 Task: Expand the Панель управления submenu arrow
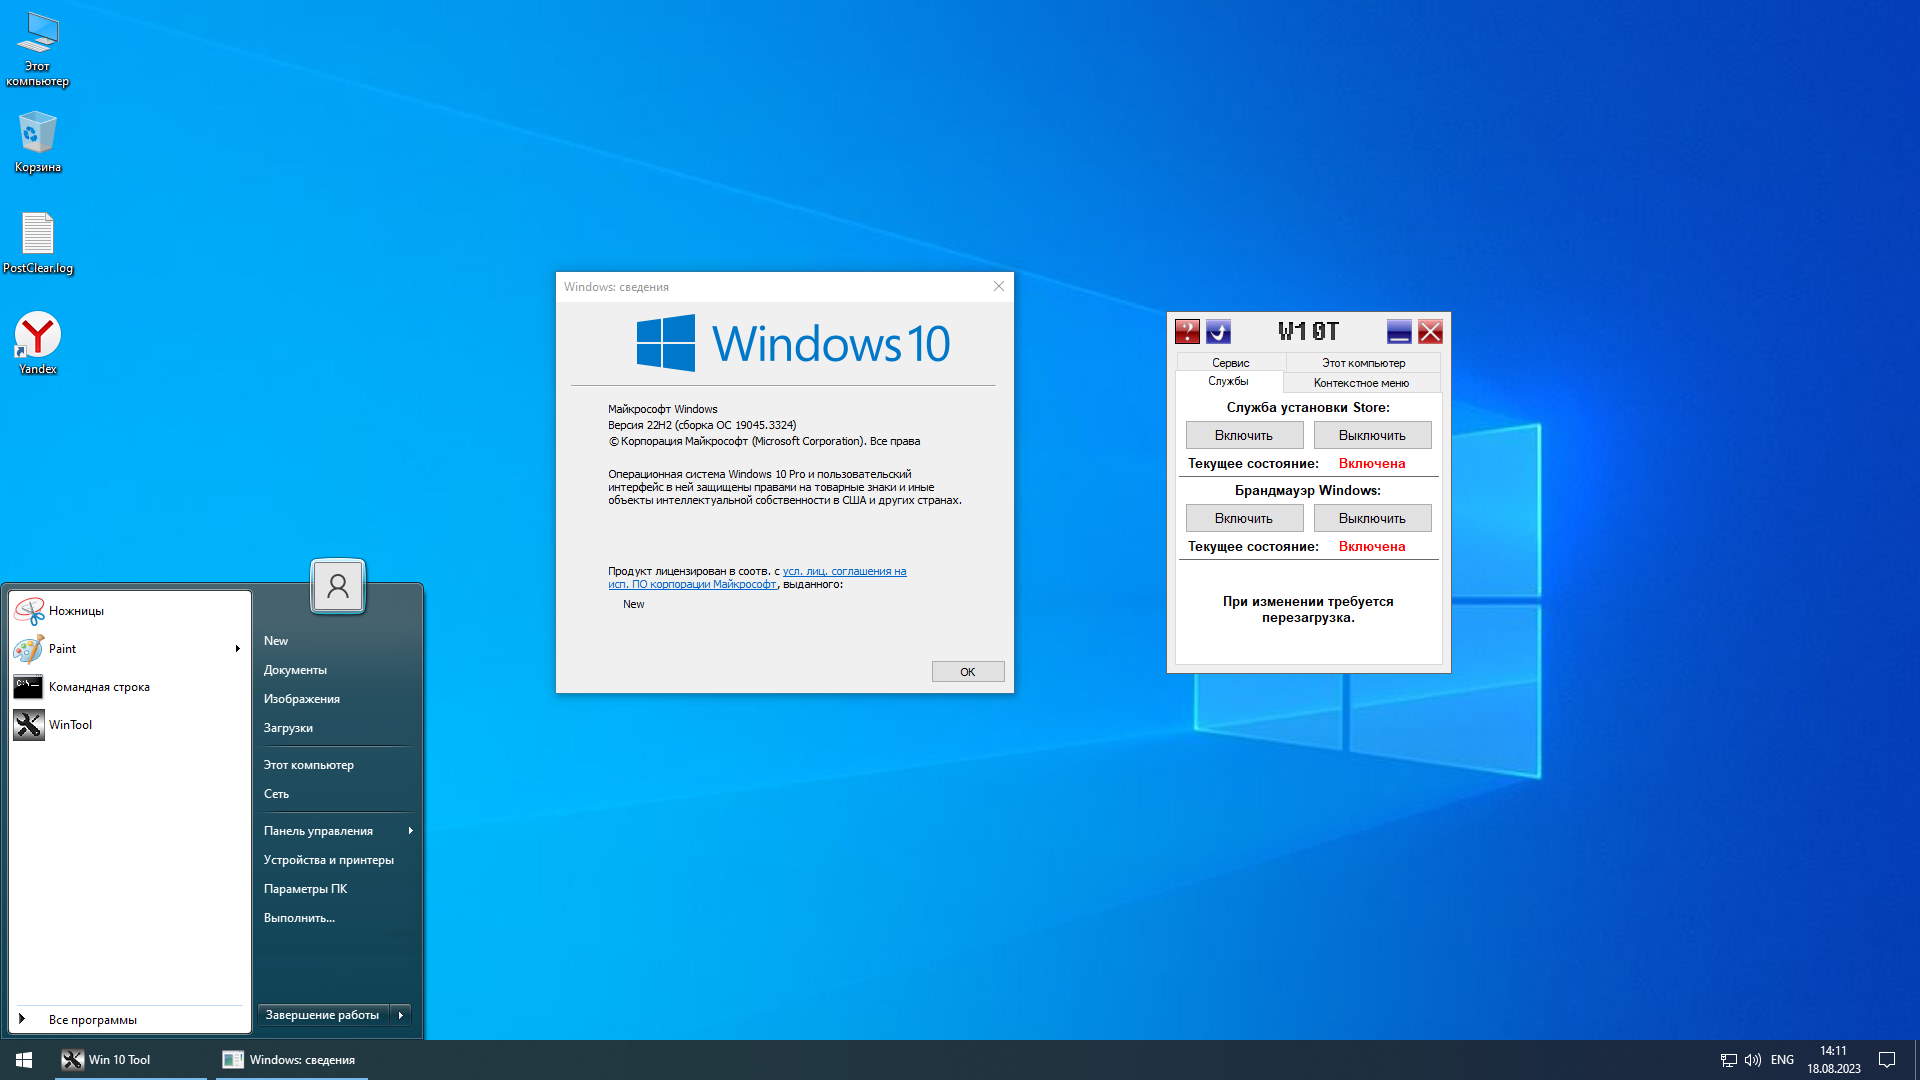pos(410,831)
